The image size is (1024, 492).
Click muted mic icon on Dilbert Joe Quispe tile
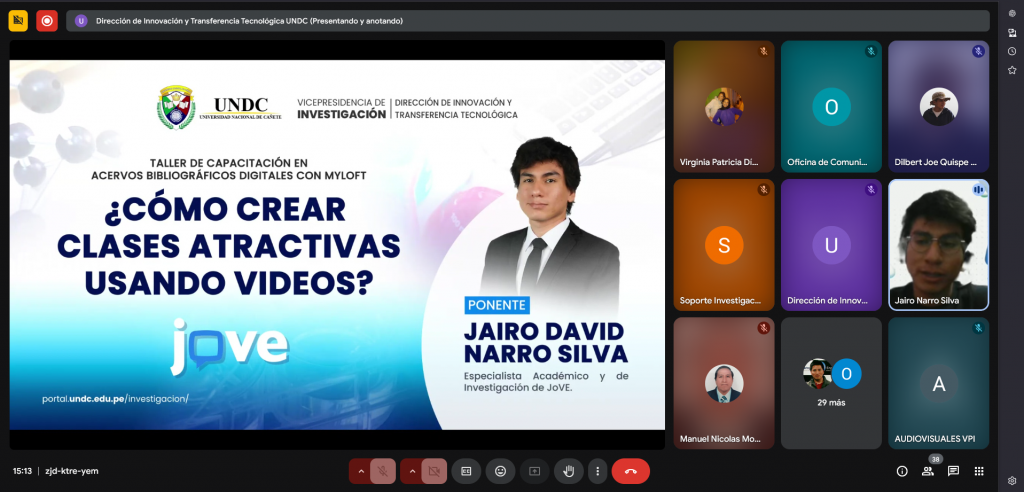(978, 51)
